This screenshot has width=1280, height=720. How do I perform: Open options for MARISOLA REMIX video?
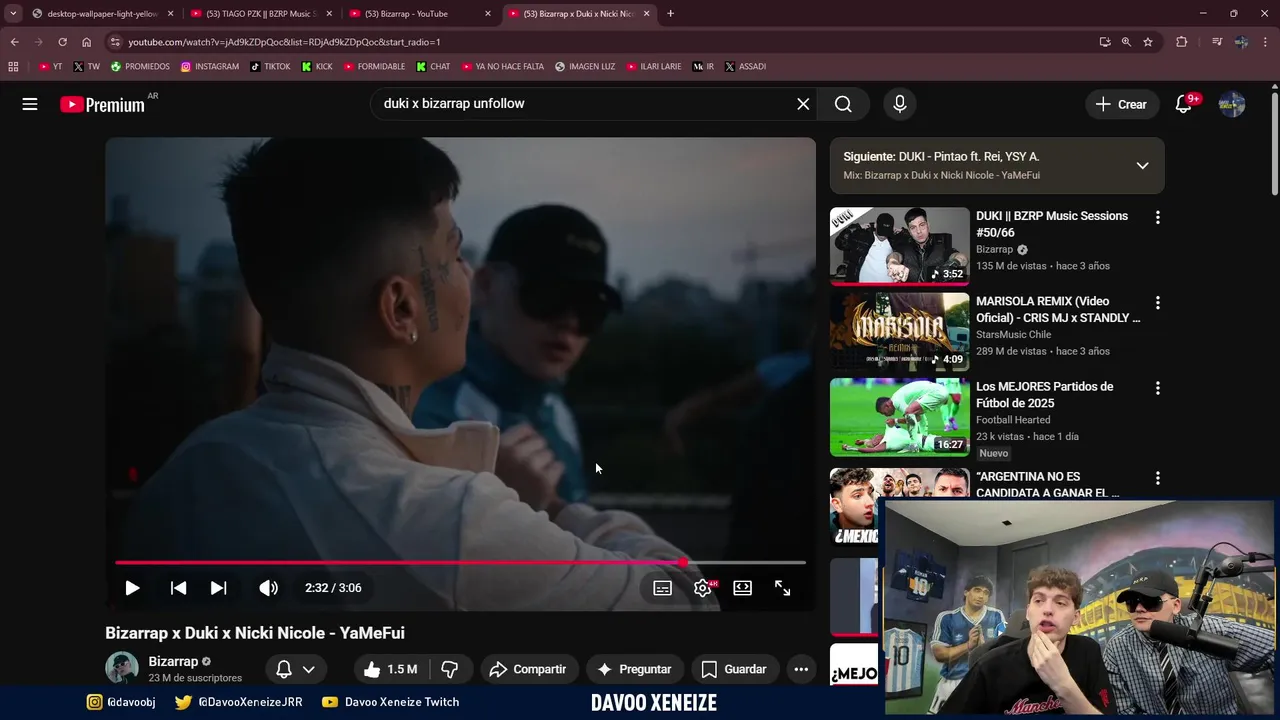coord(1157,302)
